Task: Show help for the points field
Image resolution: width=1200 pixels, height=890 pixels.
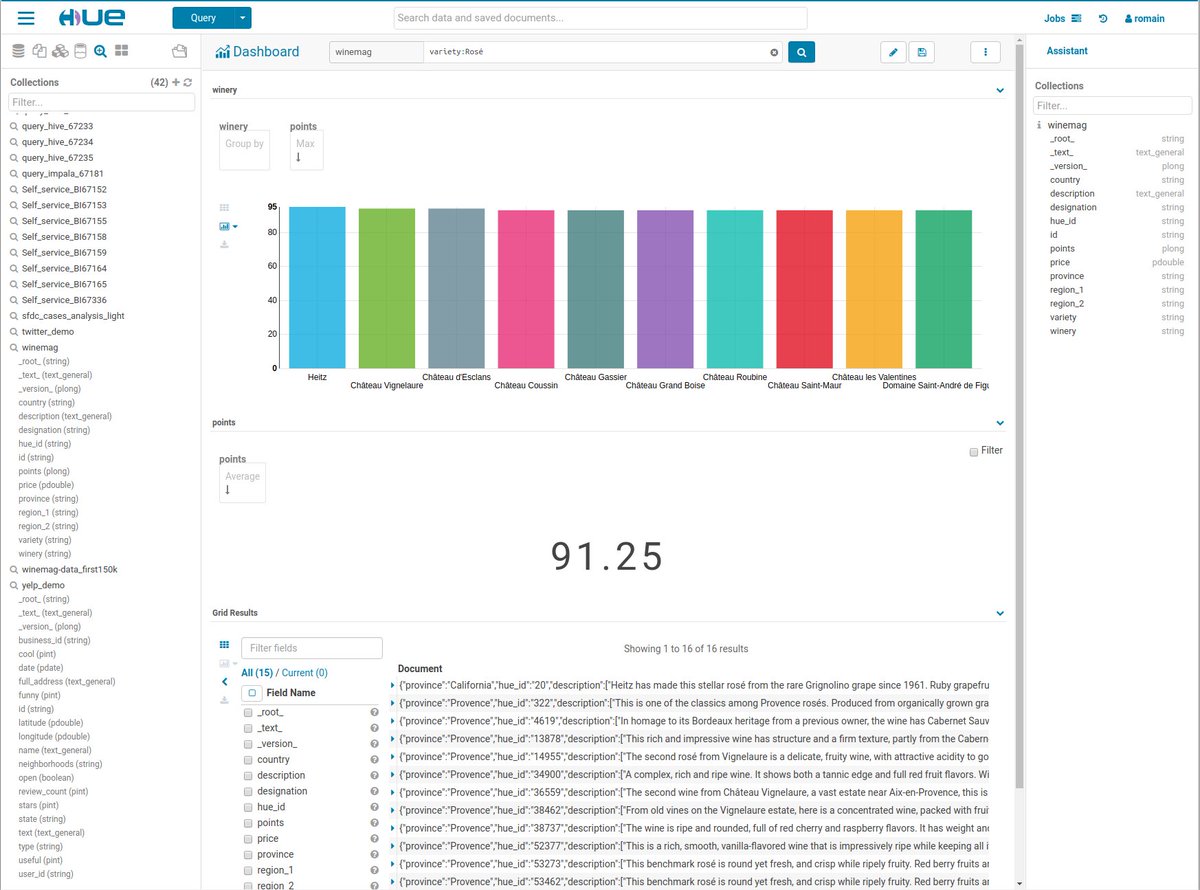Action: (374, 822)
